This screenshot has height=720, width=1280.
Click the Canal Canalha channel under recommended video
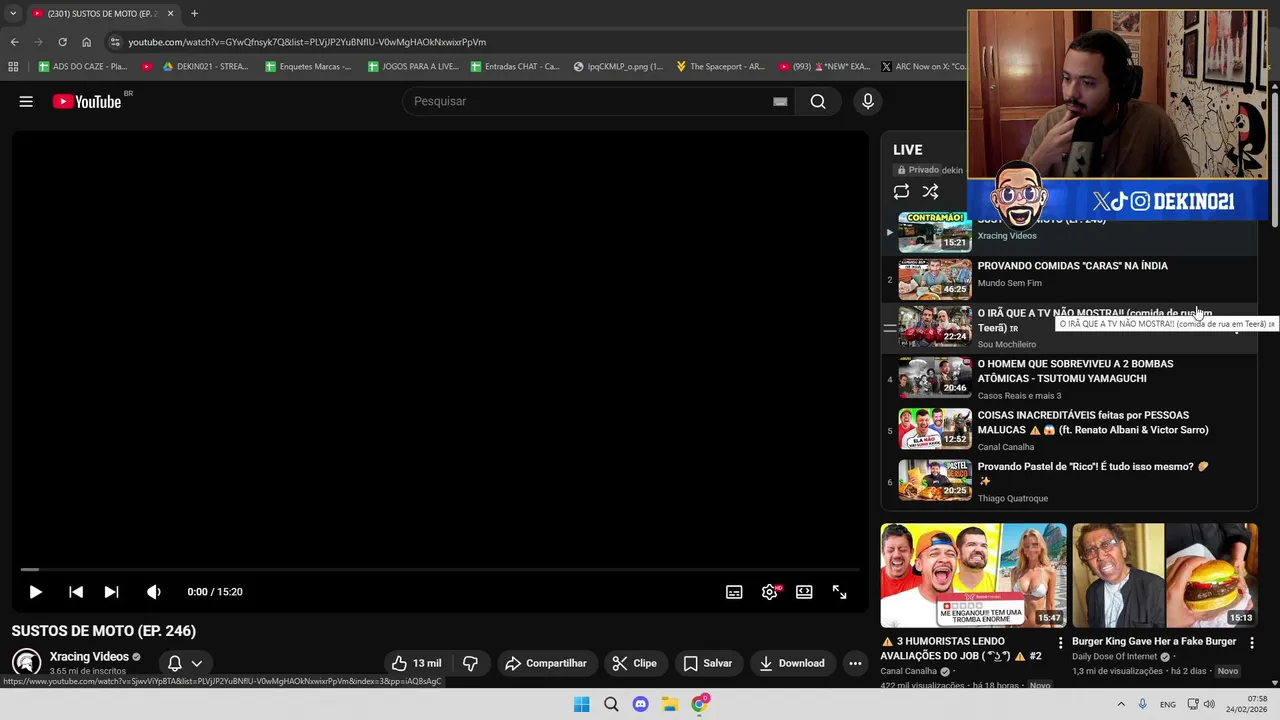pos(908,671)
